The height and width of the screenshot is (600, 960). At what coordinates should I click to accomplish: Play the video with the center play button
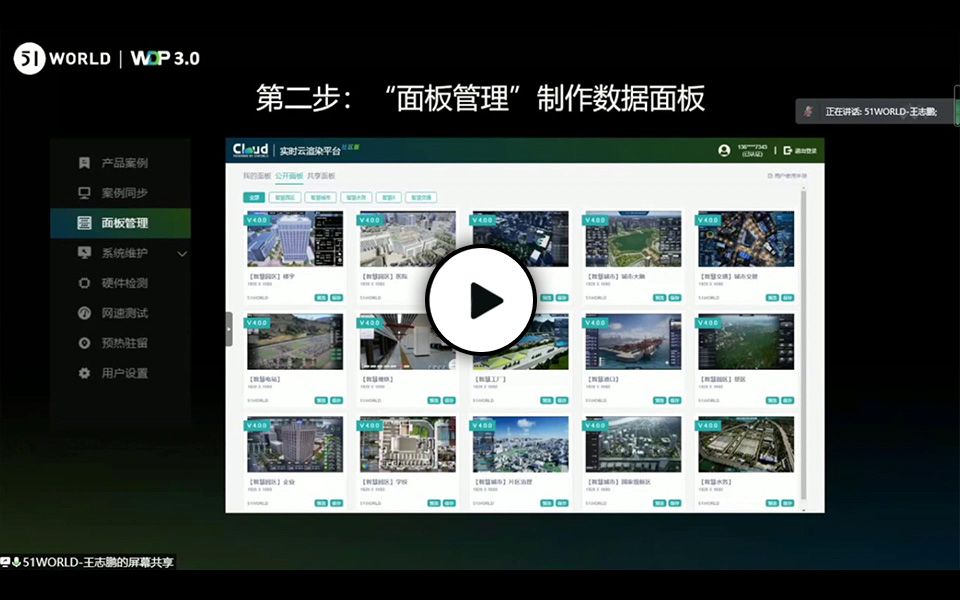[481, 300]
